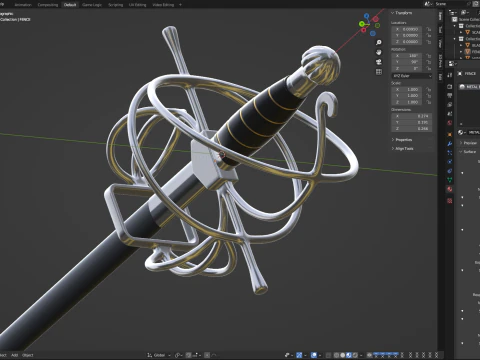The image size is (480, 360).
Task: Open the Tool settings tab in Properties editor
Action: (450, 75)
